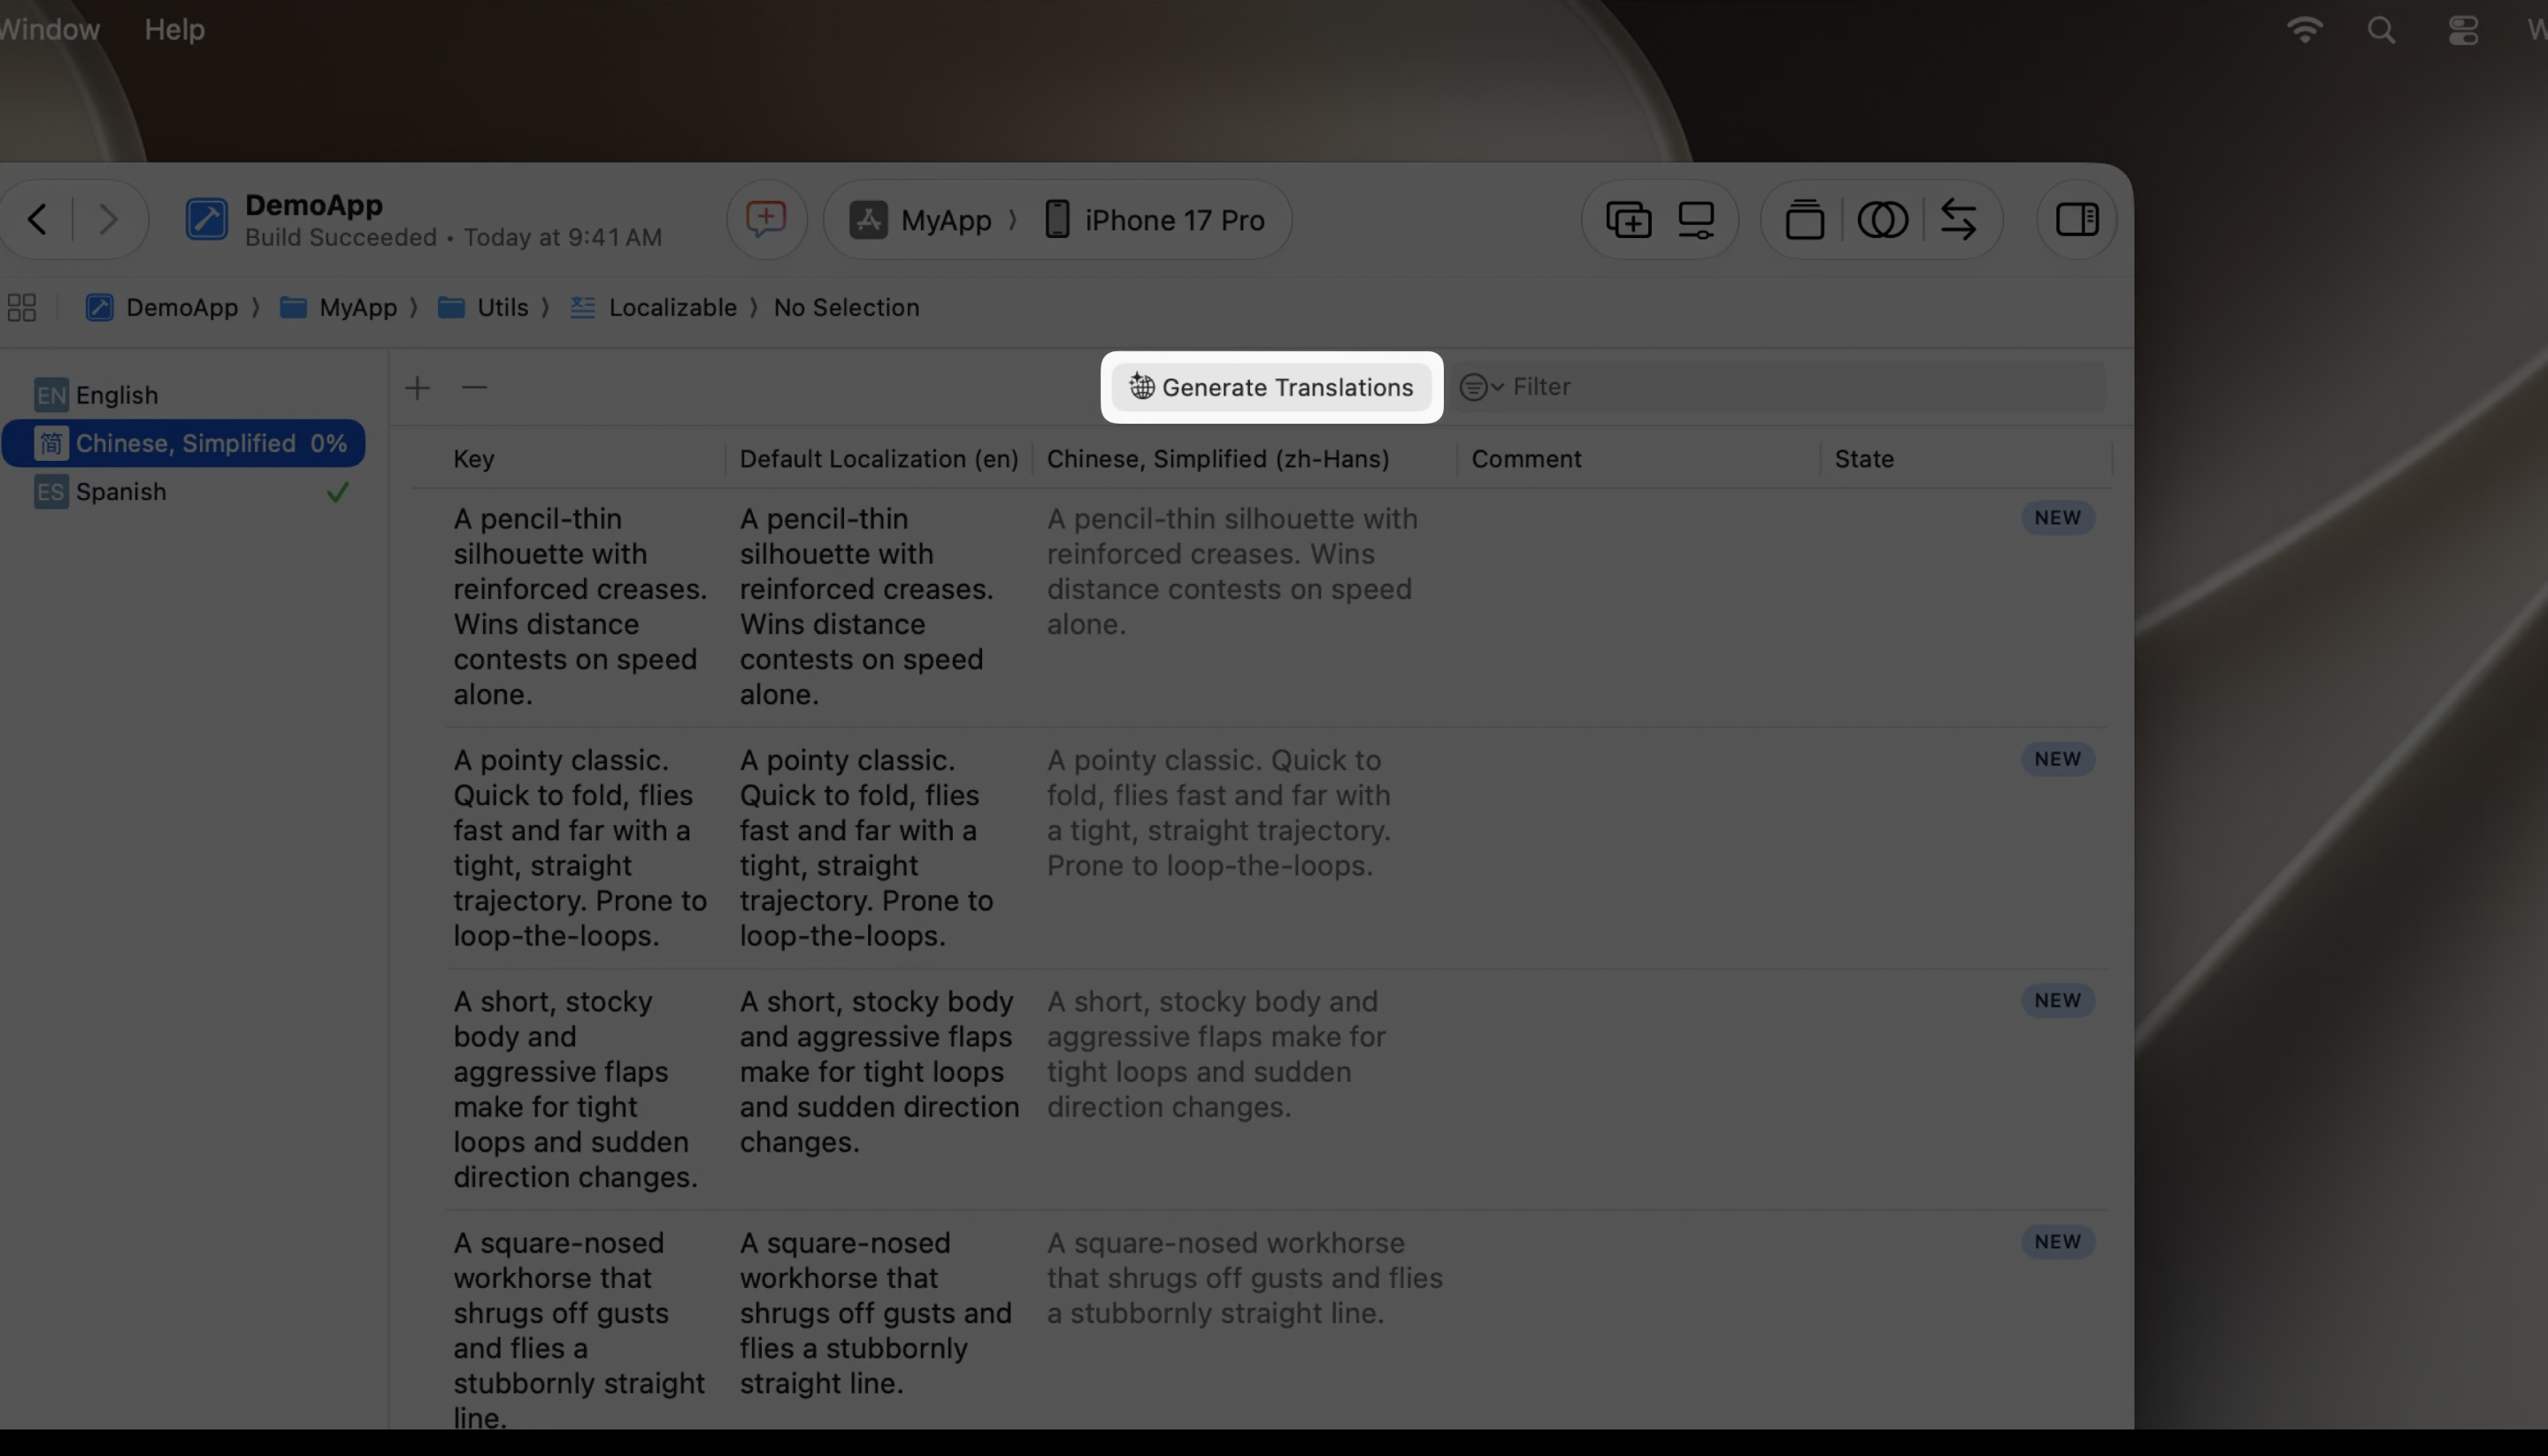
Task: Edit Chinese translation for pointy classic
Action: pos(1219,812)
